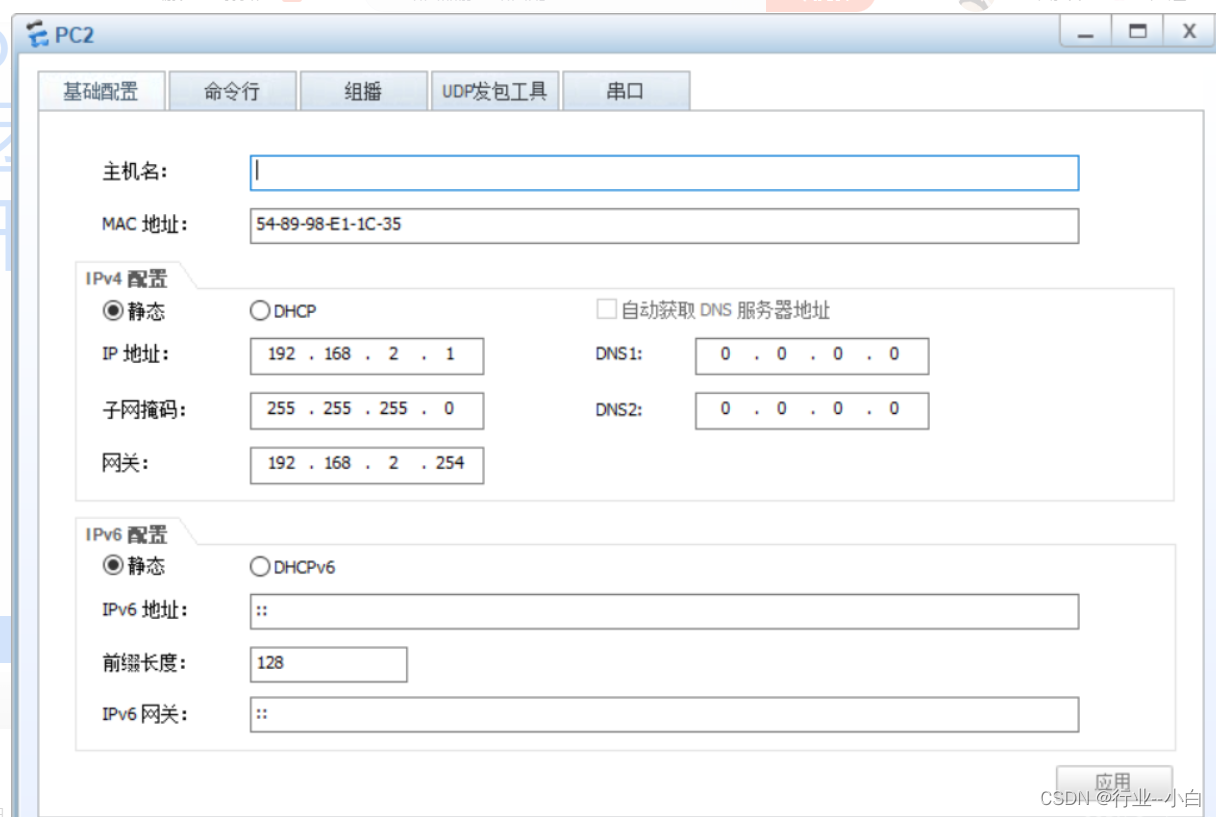Click the IP 地址 field 192.168.2.1
1216x817 pixels.
pos(367,355)
